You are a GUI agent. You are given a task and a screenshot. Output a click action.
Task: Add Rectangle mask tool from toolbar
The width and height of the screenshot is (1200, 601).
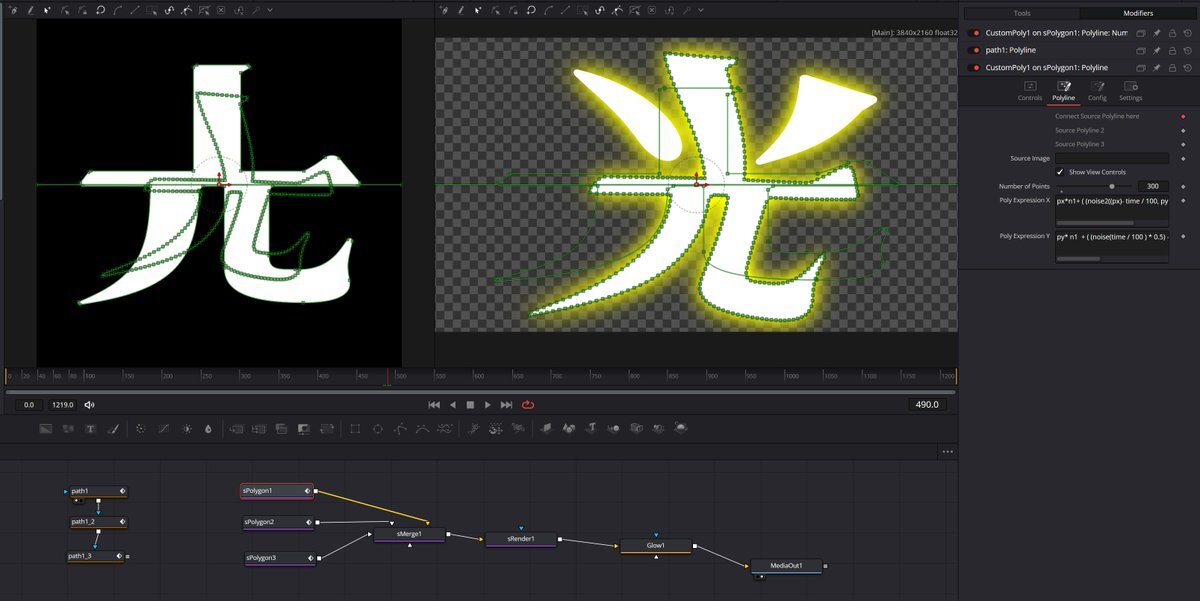click(x=354, y=429)
